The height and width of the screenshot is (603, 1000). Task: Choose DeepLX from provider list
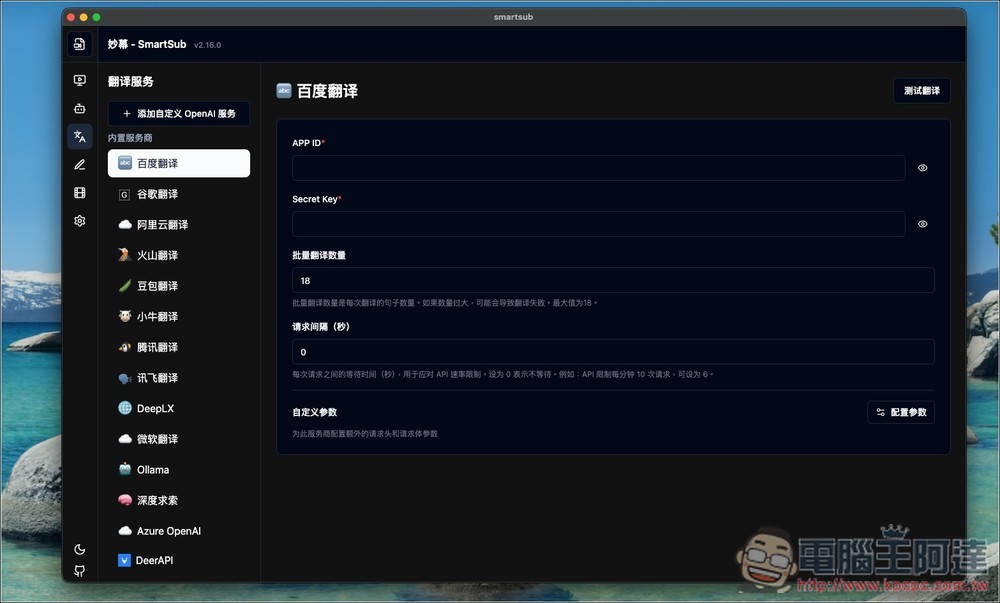pyautogui.click(x=179, y=409)
